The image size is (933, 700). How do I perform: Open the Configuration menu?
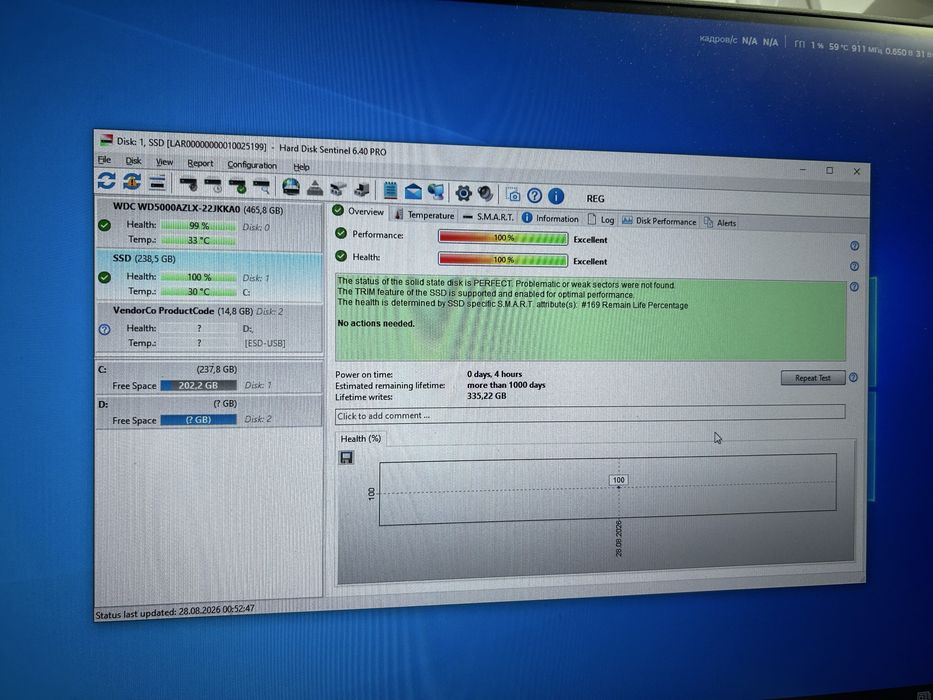tap(252, 165)
